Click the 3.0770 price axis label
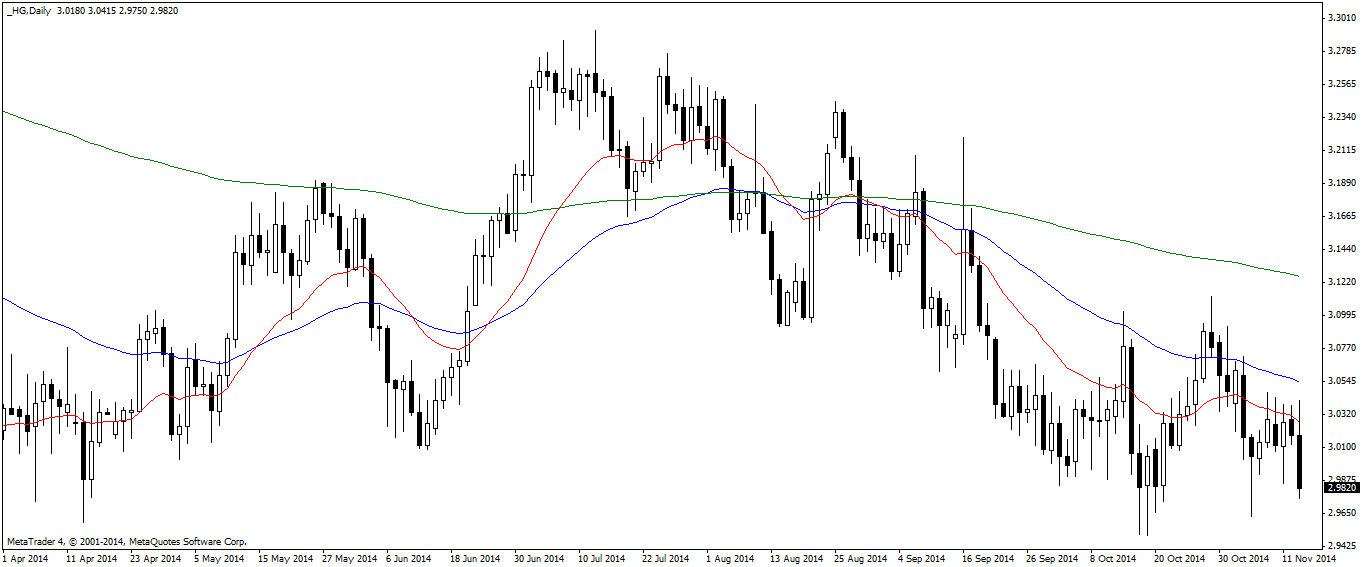This screenshot has height=567, width=1362. 1341,348
